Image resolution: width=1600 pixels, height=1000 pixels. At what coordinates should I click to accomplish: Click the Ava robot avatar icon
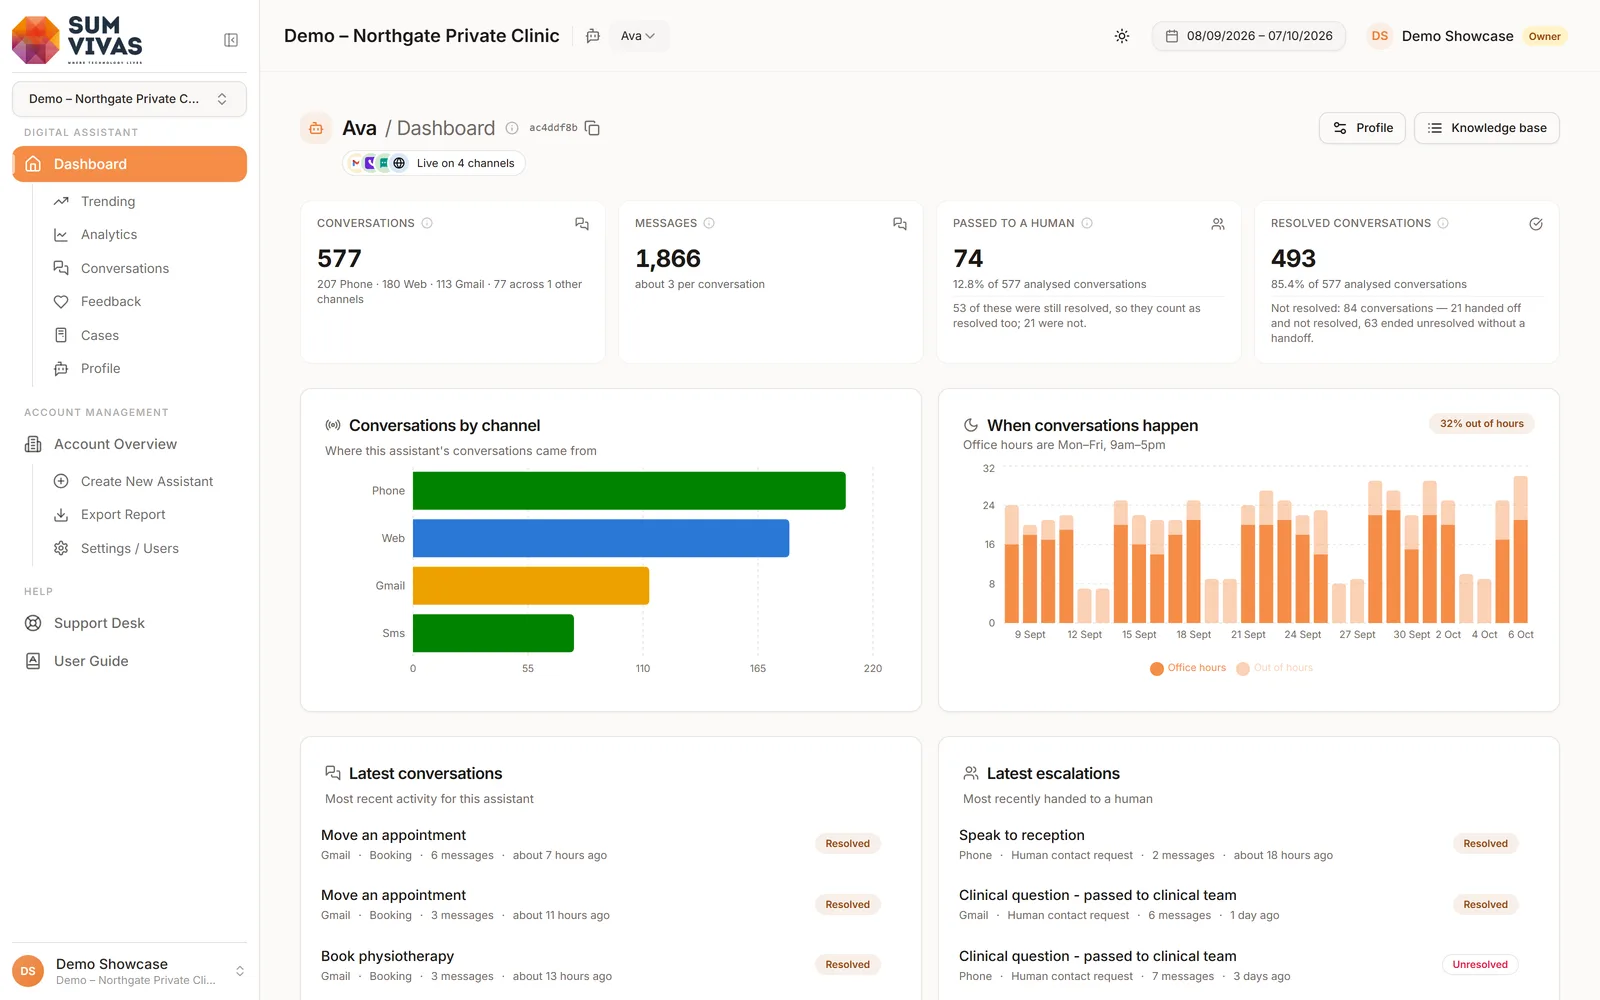(x=316, y=128)
